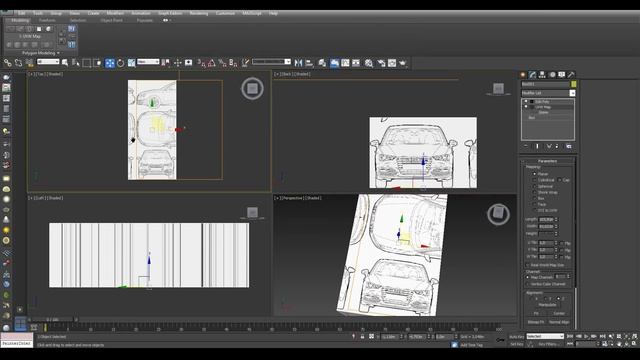Toggle Real-World Map Size checkbox
This screenshot has width=640, height=360.
(528, 265)
